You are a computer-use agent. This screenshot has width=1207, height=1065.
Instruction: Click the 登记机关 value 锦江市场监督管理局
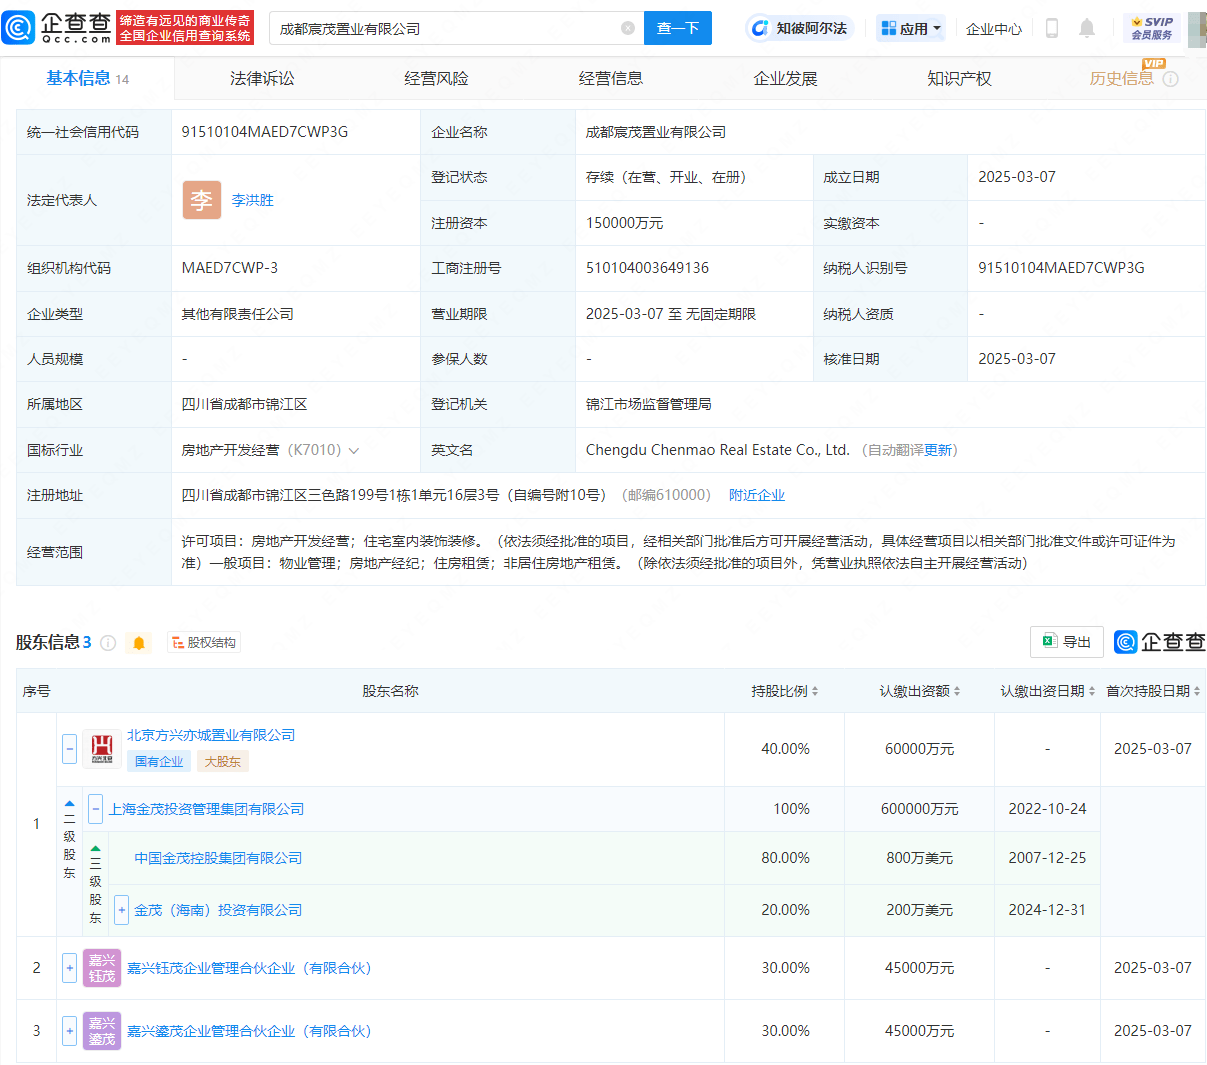coord(649,404)
